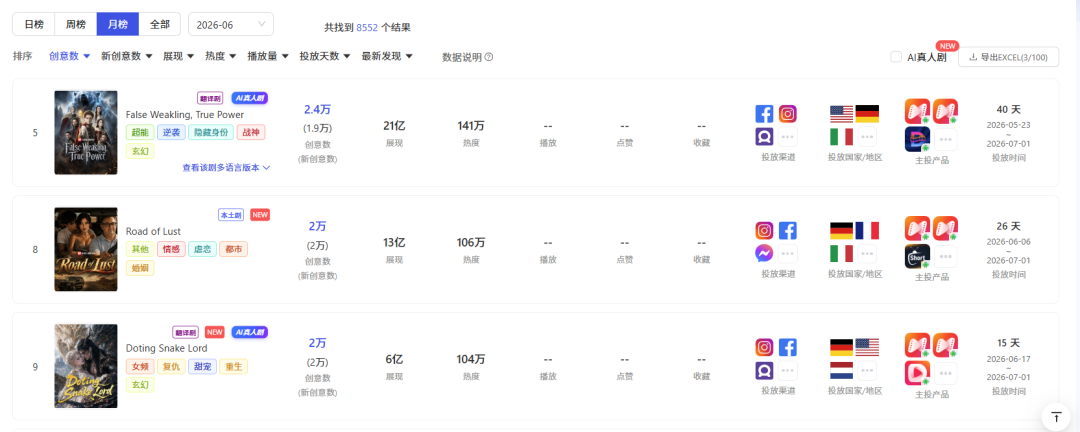
Task: Switch to 日榜 tab
Action: 34,24
